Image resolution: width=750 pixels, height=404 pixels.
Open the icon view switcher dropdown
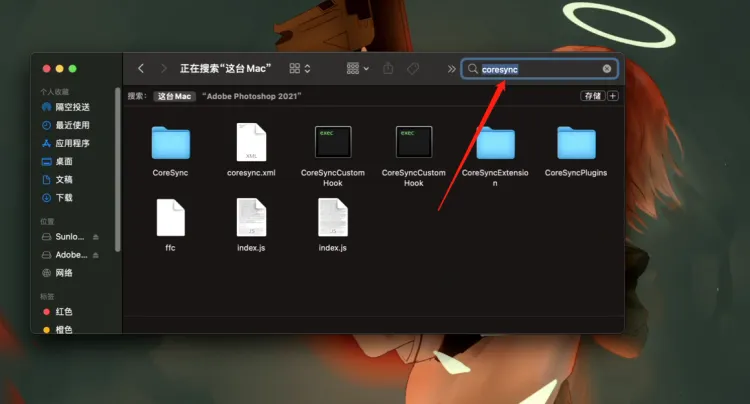[x=299, y=69]
